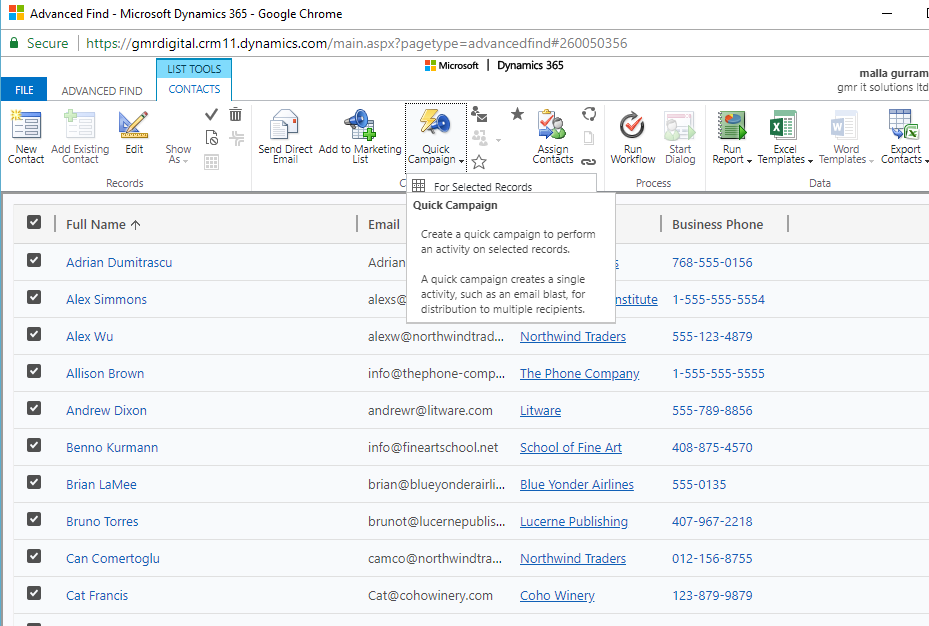Click the Deactivate document icon
The width and height of the screenshot is (929, 626).
coord(212,138)
